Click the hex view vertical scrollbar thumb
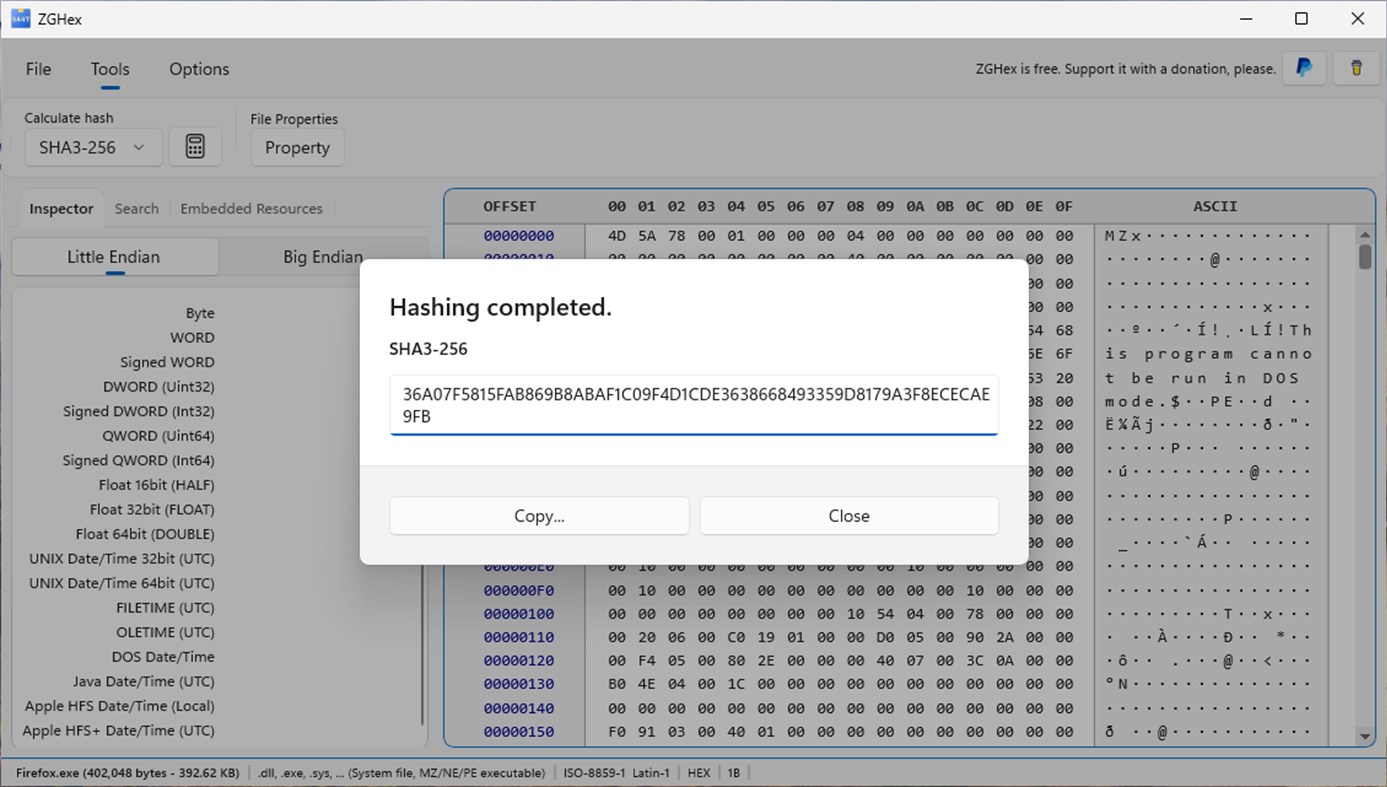Image resolution: width=1387 pixels, height=787 pixels. click(x=1365, y=256)
